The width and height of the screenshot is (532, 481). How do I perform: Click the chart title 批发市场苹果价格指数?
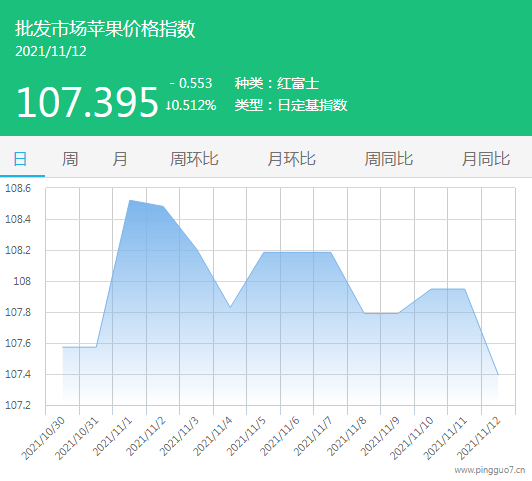(x=105, y=28)
